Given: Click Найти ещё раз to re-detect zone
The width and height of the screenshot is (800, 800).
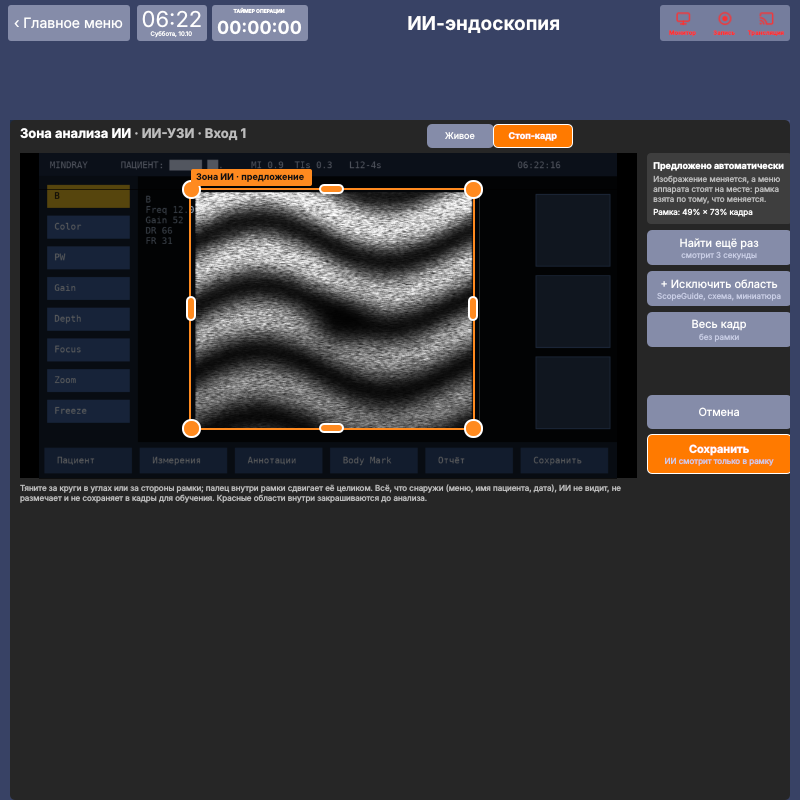Looking at the screenshot, I should (x=718, y=247).
